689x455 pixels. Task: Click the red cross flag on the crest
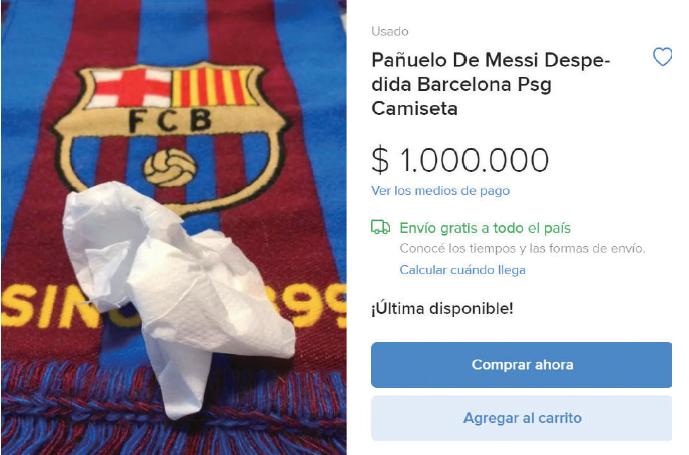[132, 87]
